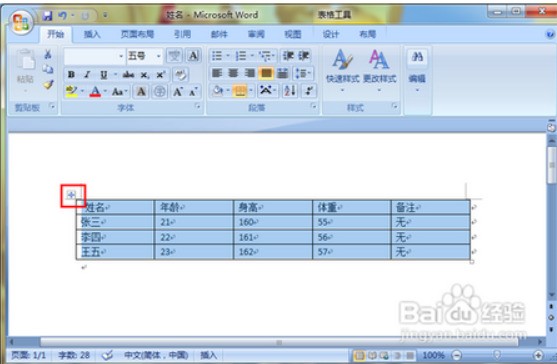Toggle show/hide paragraph marks

(309, 91)
